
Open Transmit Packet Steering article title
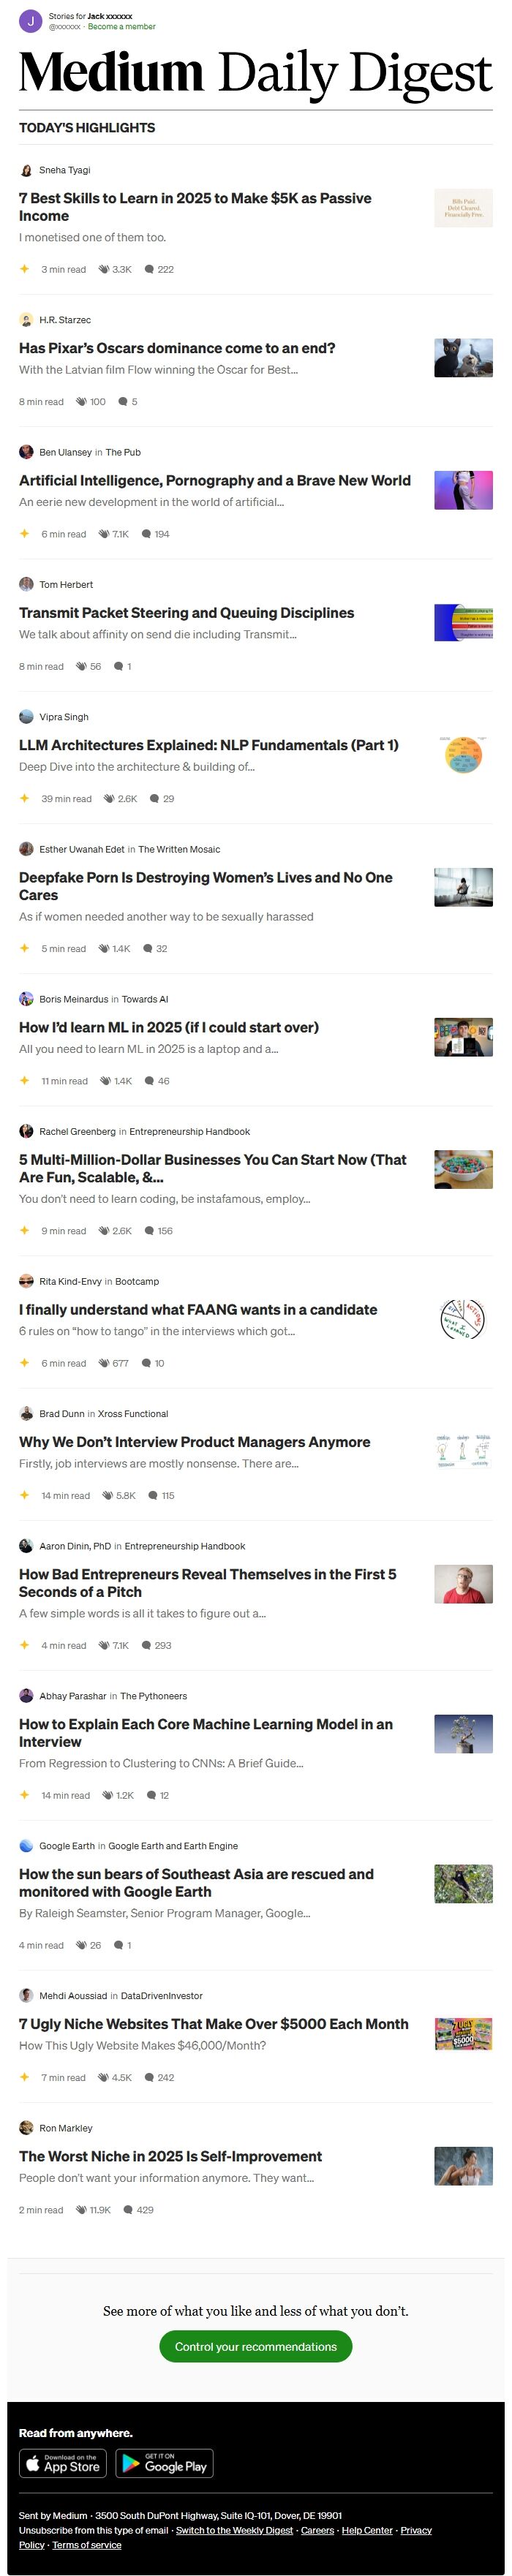coord(186,613)
